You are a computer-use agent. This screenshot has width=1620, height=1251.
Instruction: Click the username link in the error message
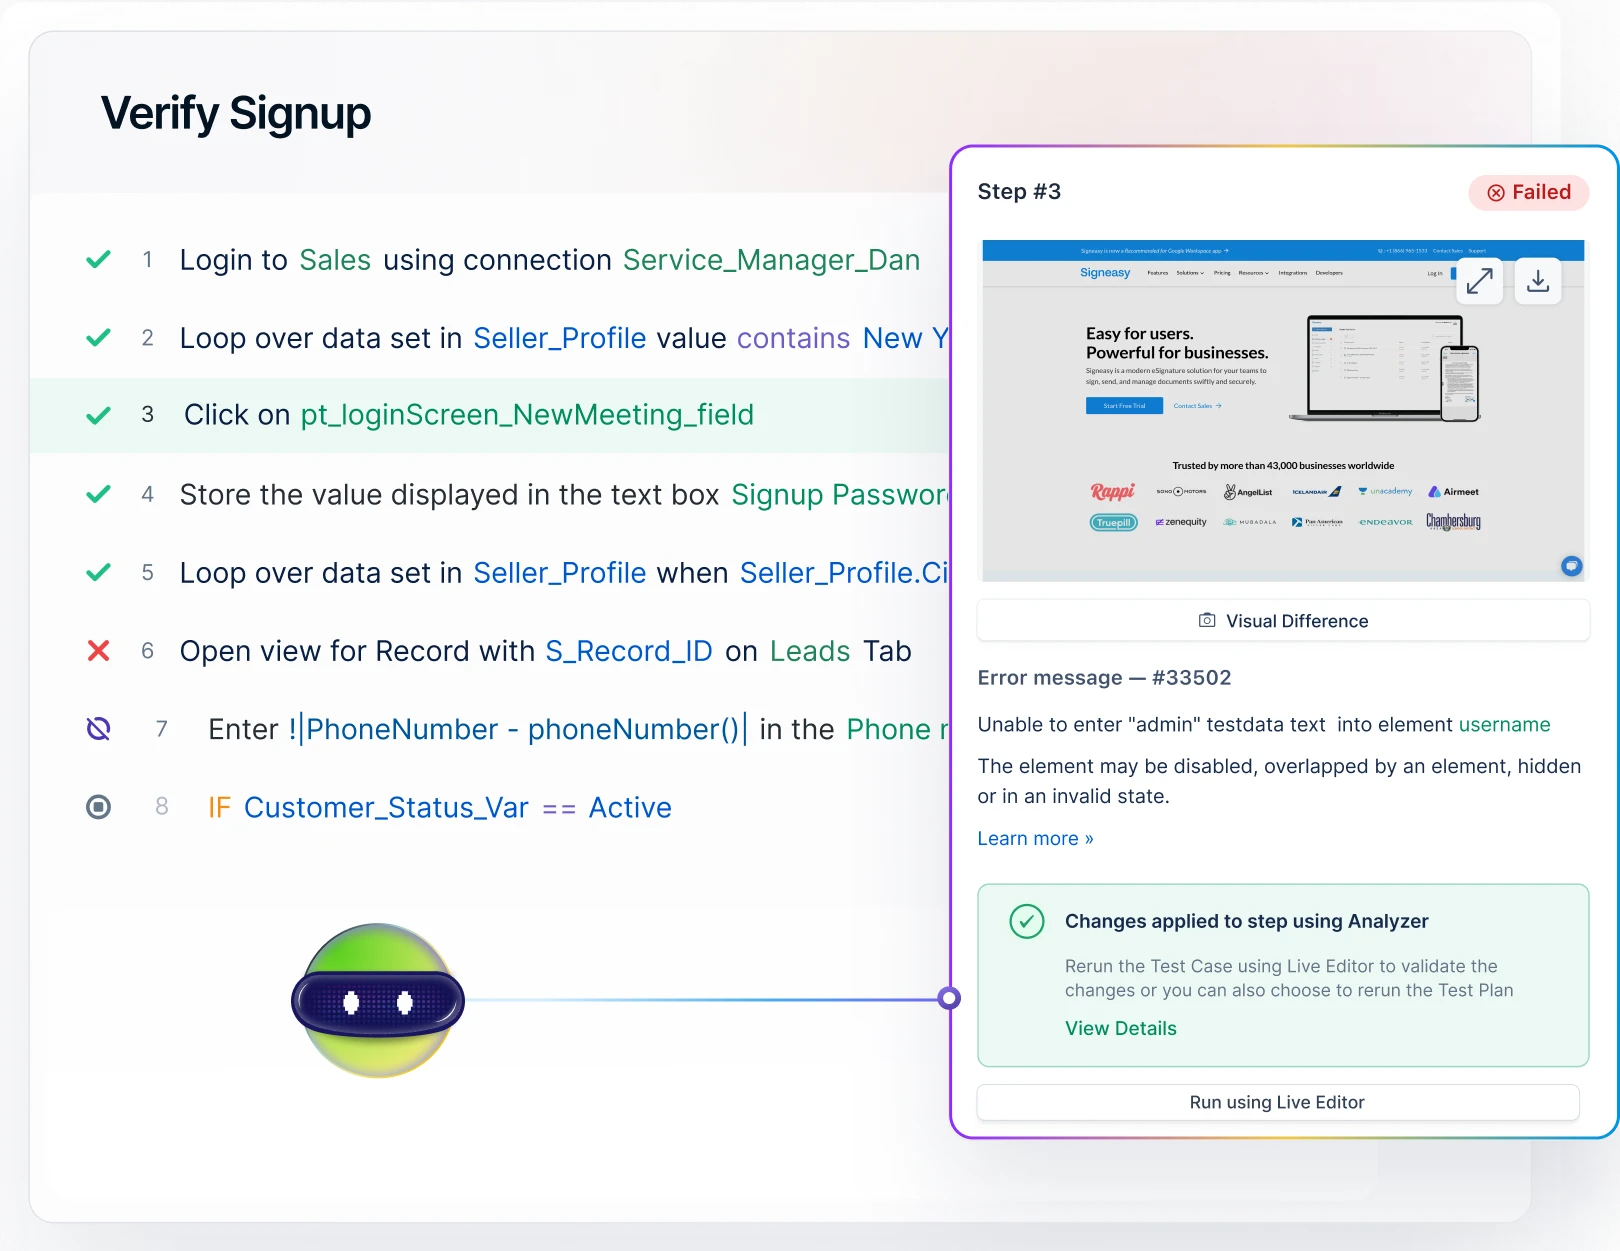[1504, 724]
